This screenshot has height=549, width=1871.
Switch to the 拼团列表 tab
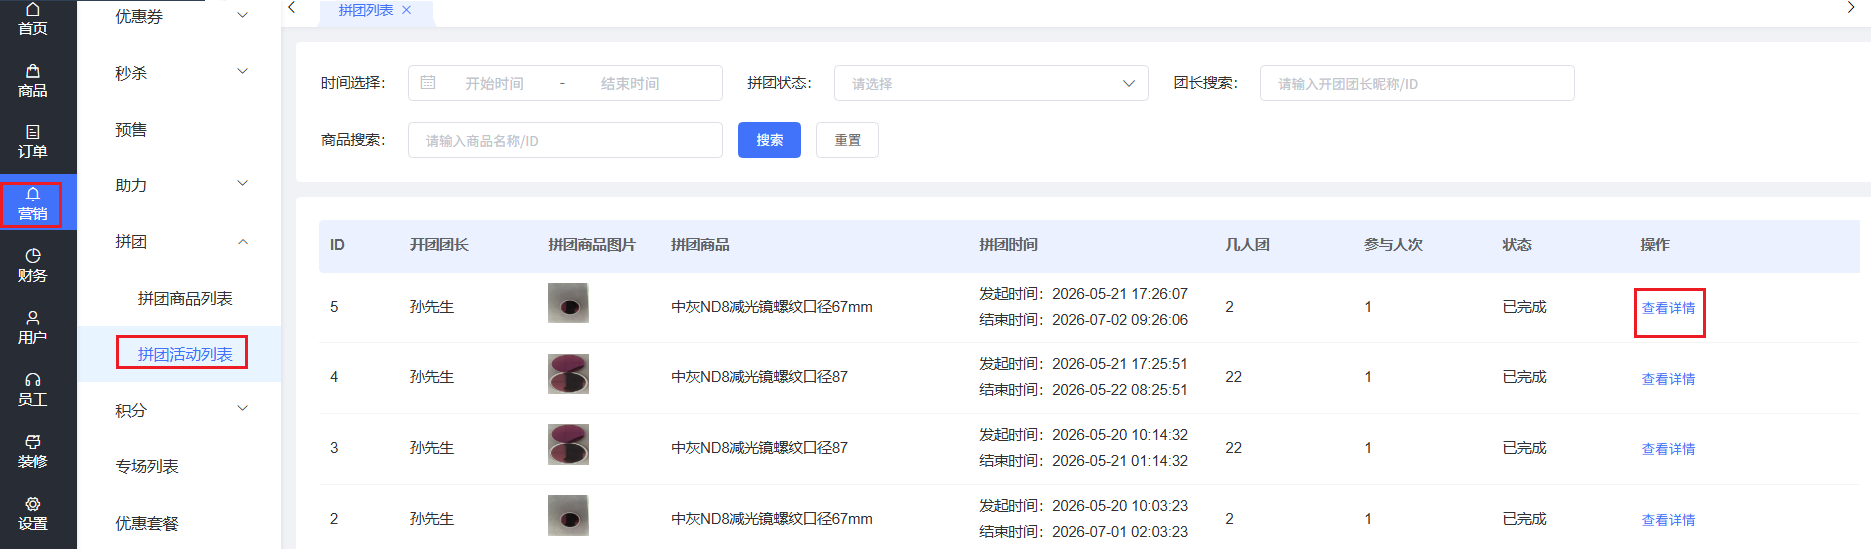tap(366, 10)
